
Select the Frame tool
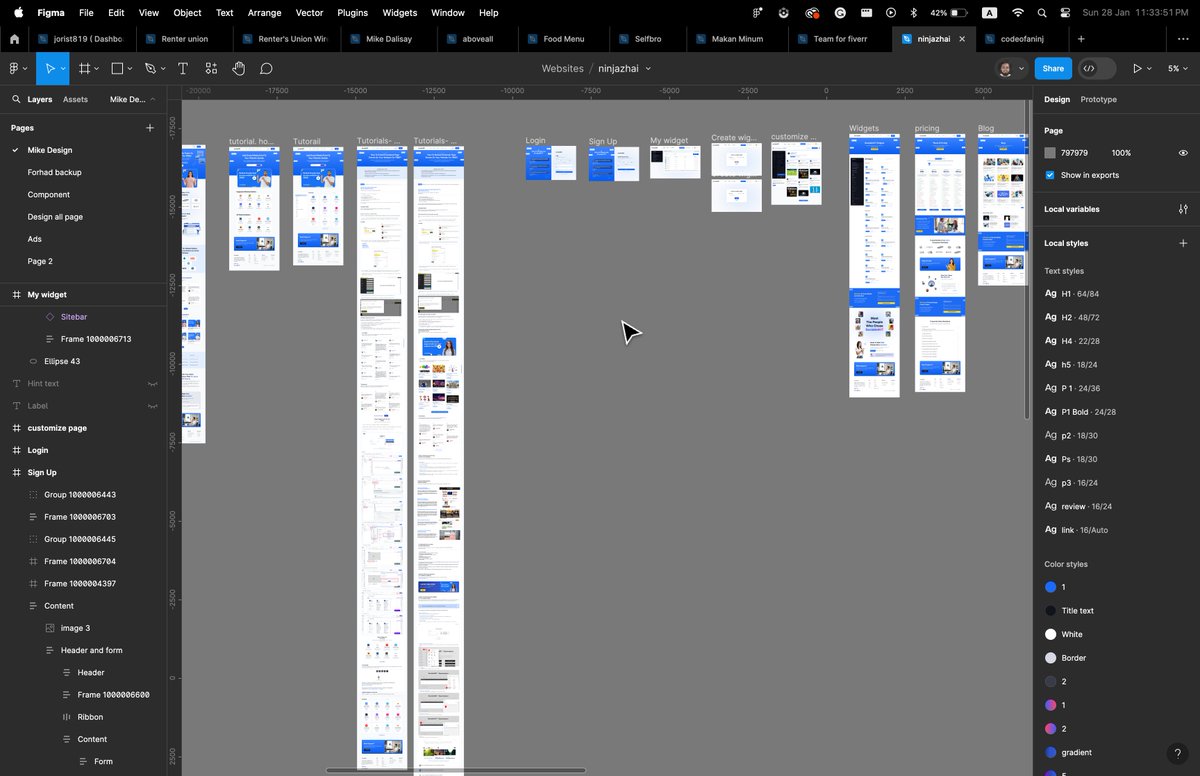point(85,68)
